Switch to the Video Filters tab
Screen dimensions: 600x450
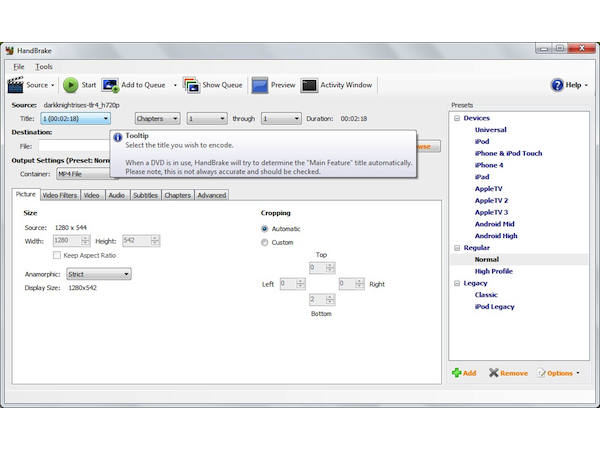click(x=60, y=195)
